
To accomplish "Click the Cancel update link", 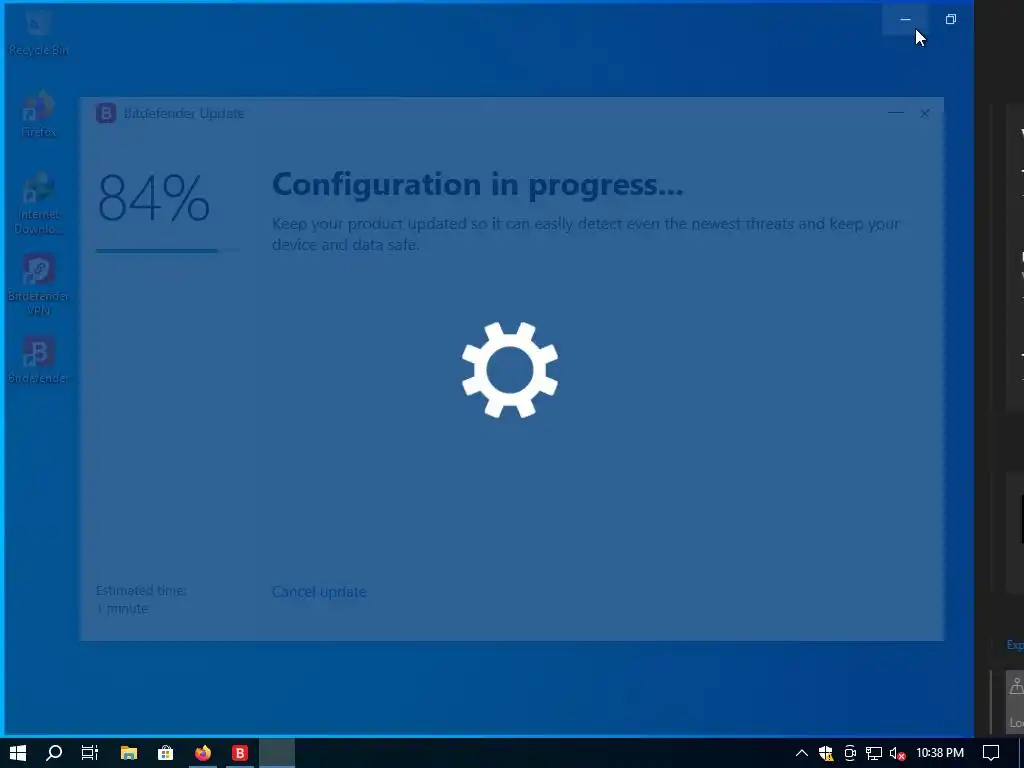I will (319, 592).
